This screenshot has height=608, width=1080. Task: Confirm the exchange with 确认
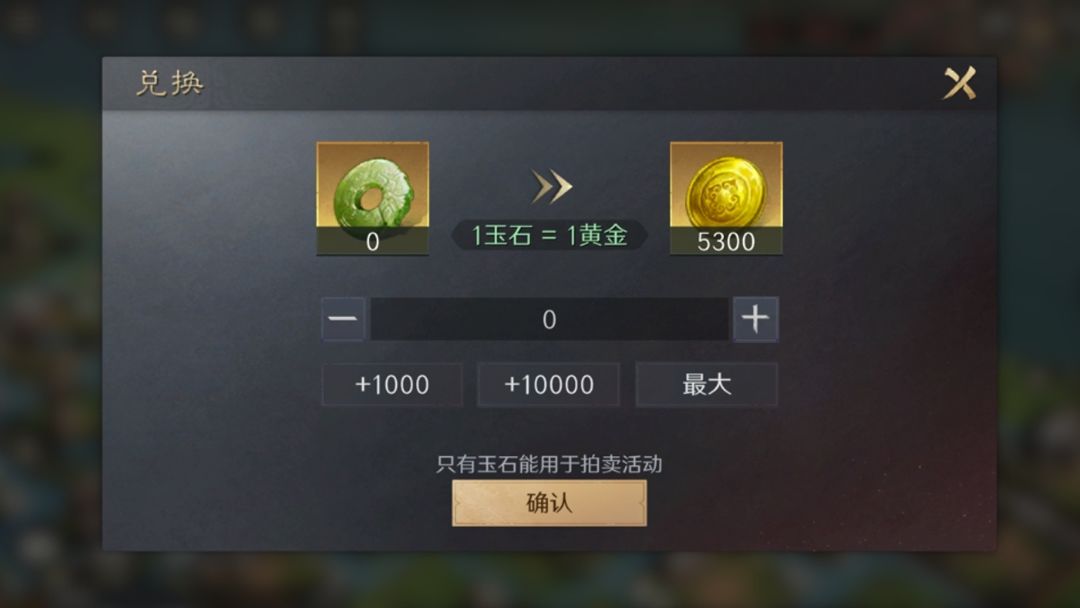tap(549, 503)
